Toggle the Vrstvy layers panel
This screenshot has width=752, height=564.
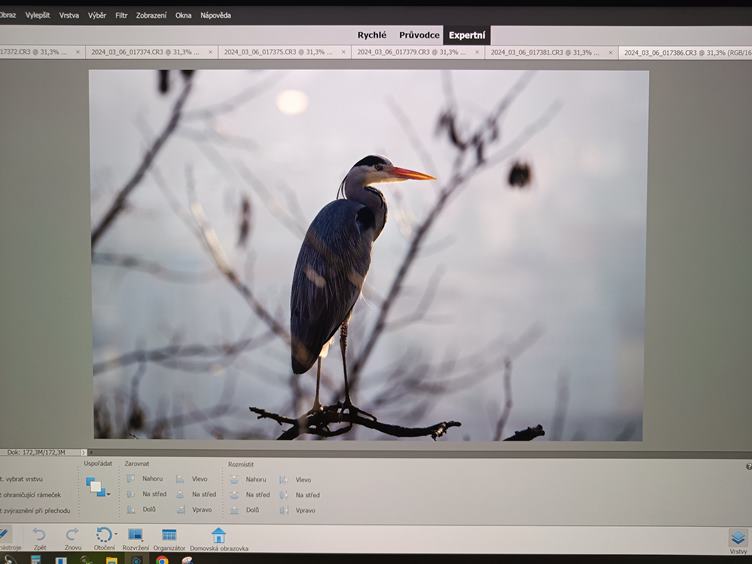click(739, 540)
